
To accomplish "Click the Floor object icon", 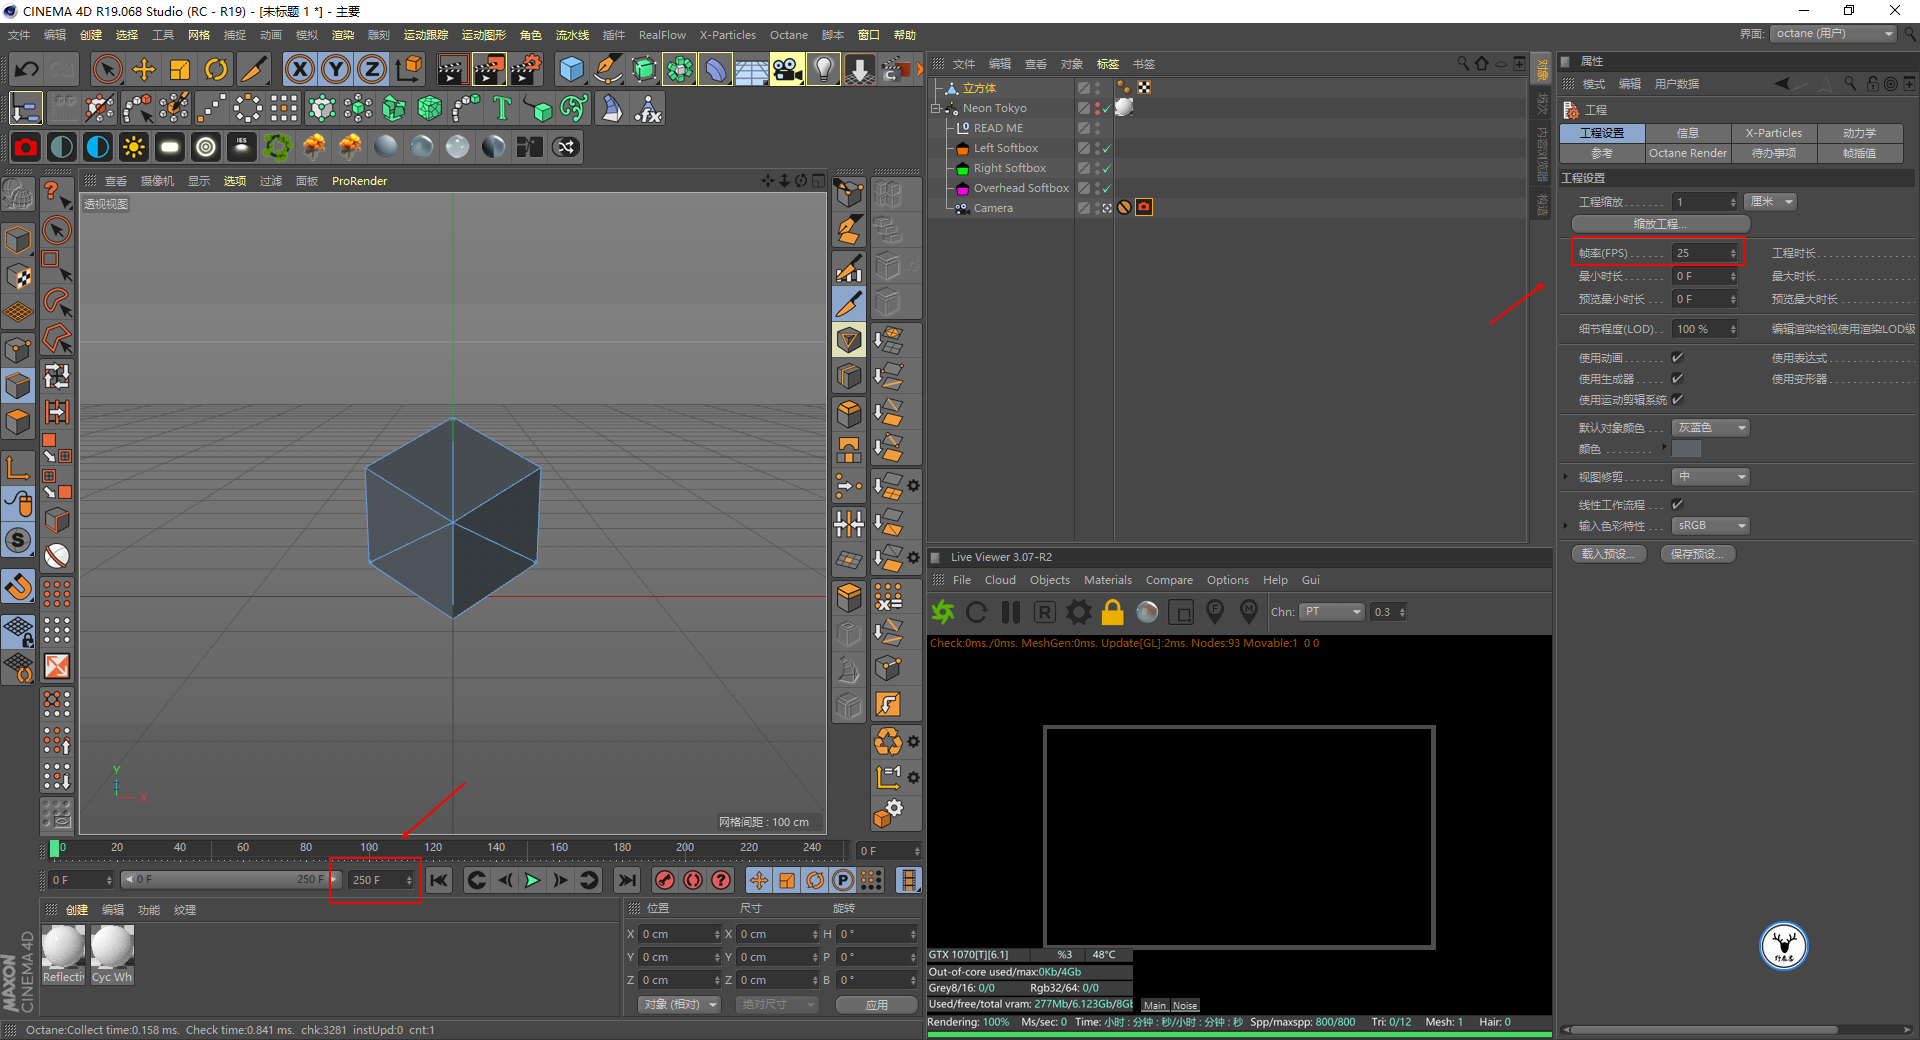I will click(x=751, y=69).
